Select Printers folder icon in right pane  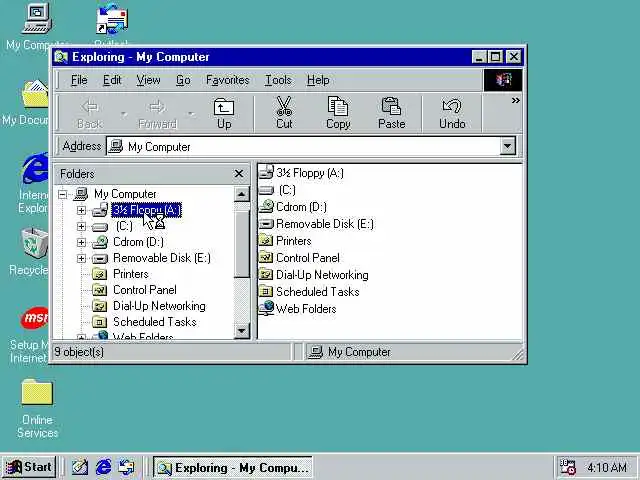tap(266, 240)
